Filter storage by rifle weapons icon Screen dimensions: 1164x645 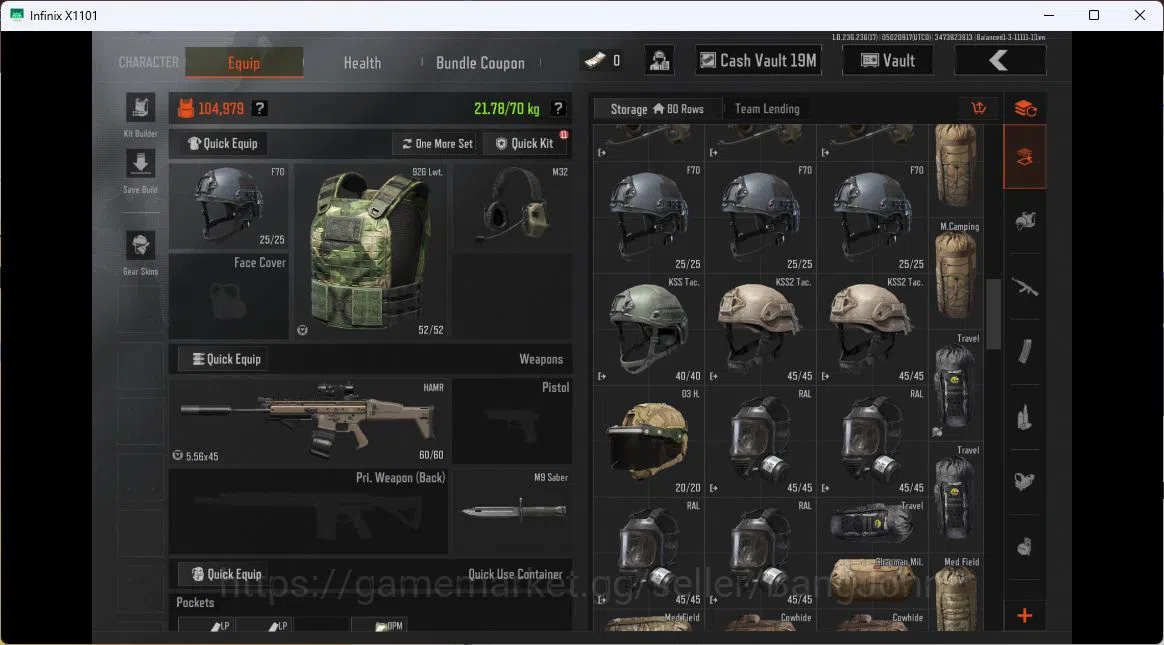click(1025, 287)
